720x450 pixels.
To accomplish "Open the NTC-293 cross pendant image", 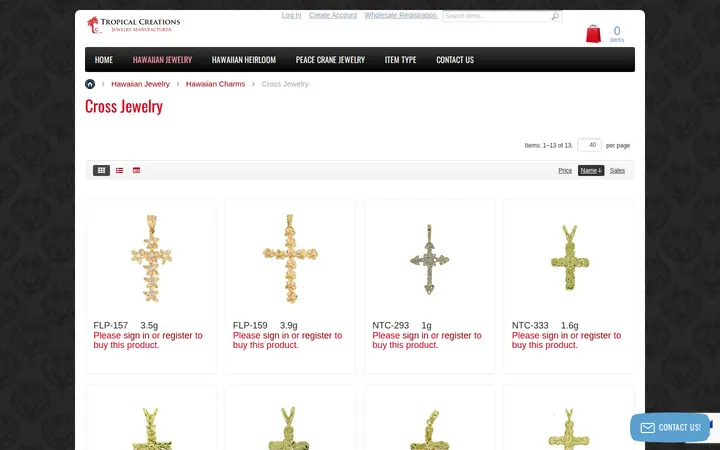I will click(429, 260).
